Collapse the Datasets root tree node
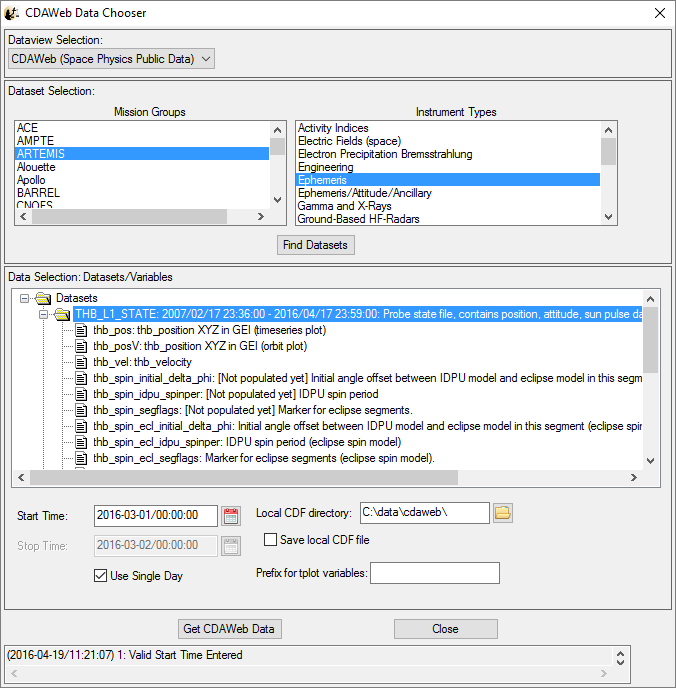676x688 pixels. coord(25,298)
